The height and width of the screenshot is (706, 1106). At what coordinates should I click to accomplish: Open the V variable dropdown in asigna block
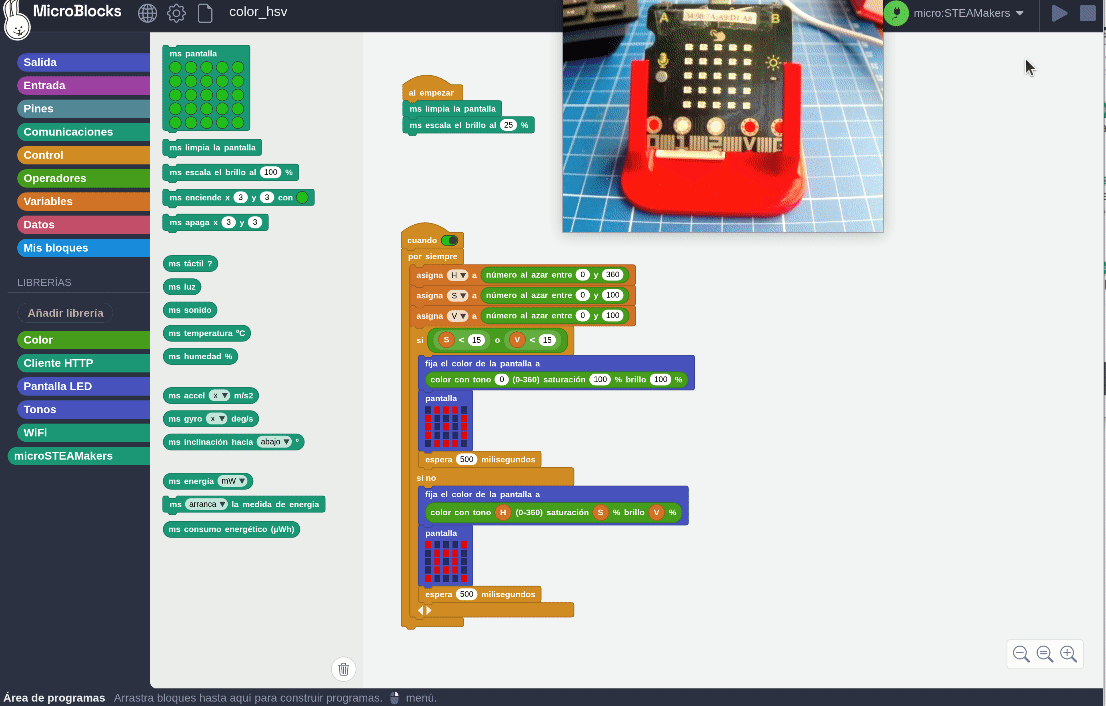[457, 316]
